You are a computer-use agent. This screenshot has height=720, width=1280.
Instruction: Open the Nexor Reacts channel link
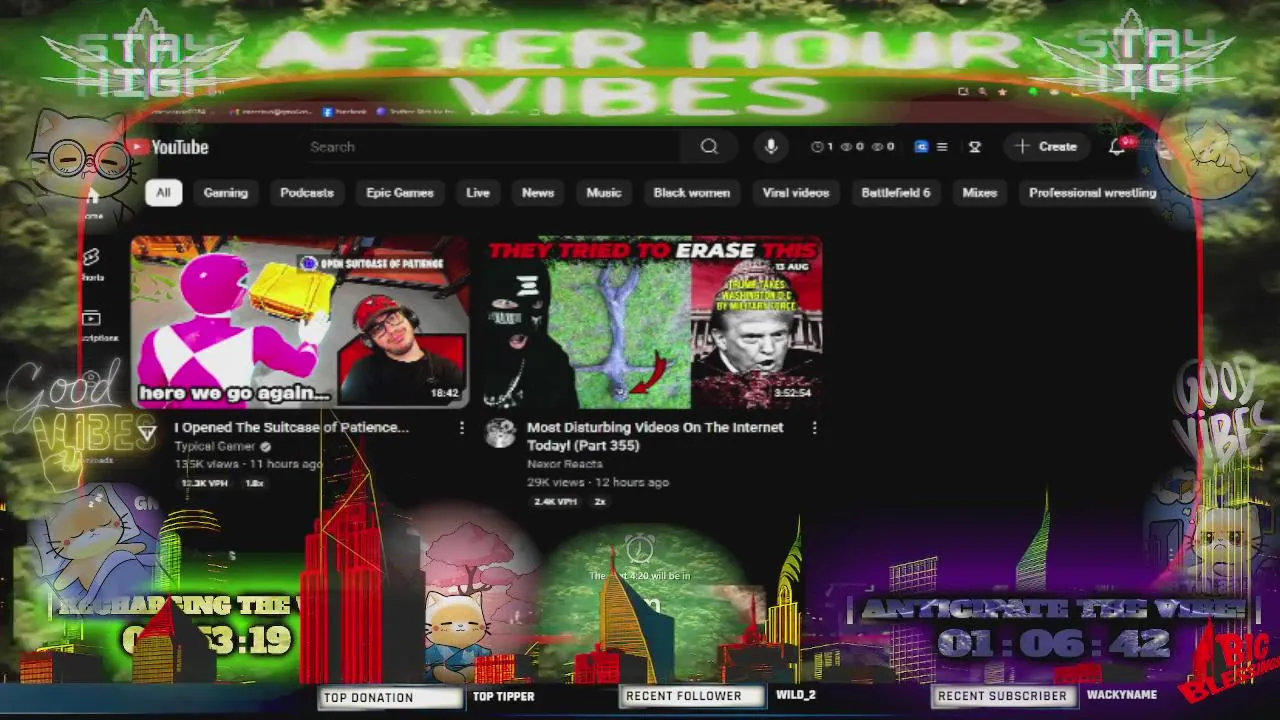(565, 464)
